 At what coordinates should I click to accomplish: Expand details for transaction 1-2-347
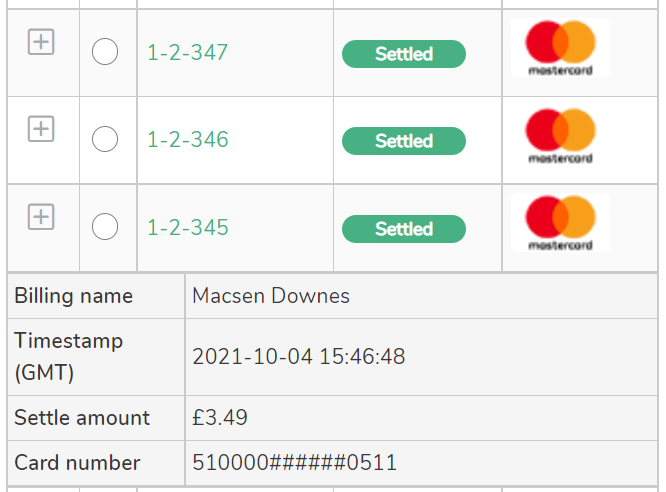click(x=41, y=42)
